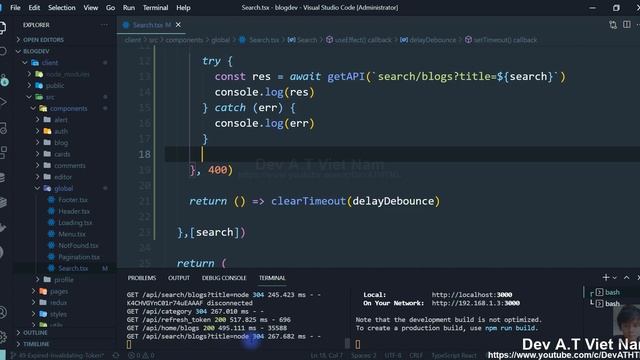
Task: Open the Edit menu
Action: tap(34, 8)
